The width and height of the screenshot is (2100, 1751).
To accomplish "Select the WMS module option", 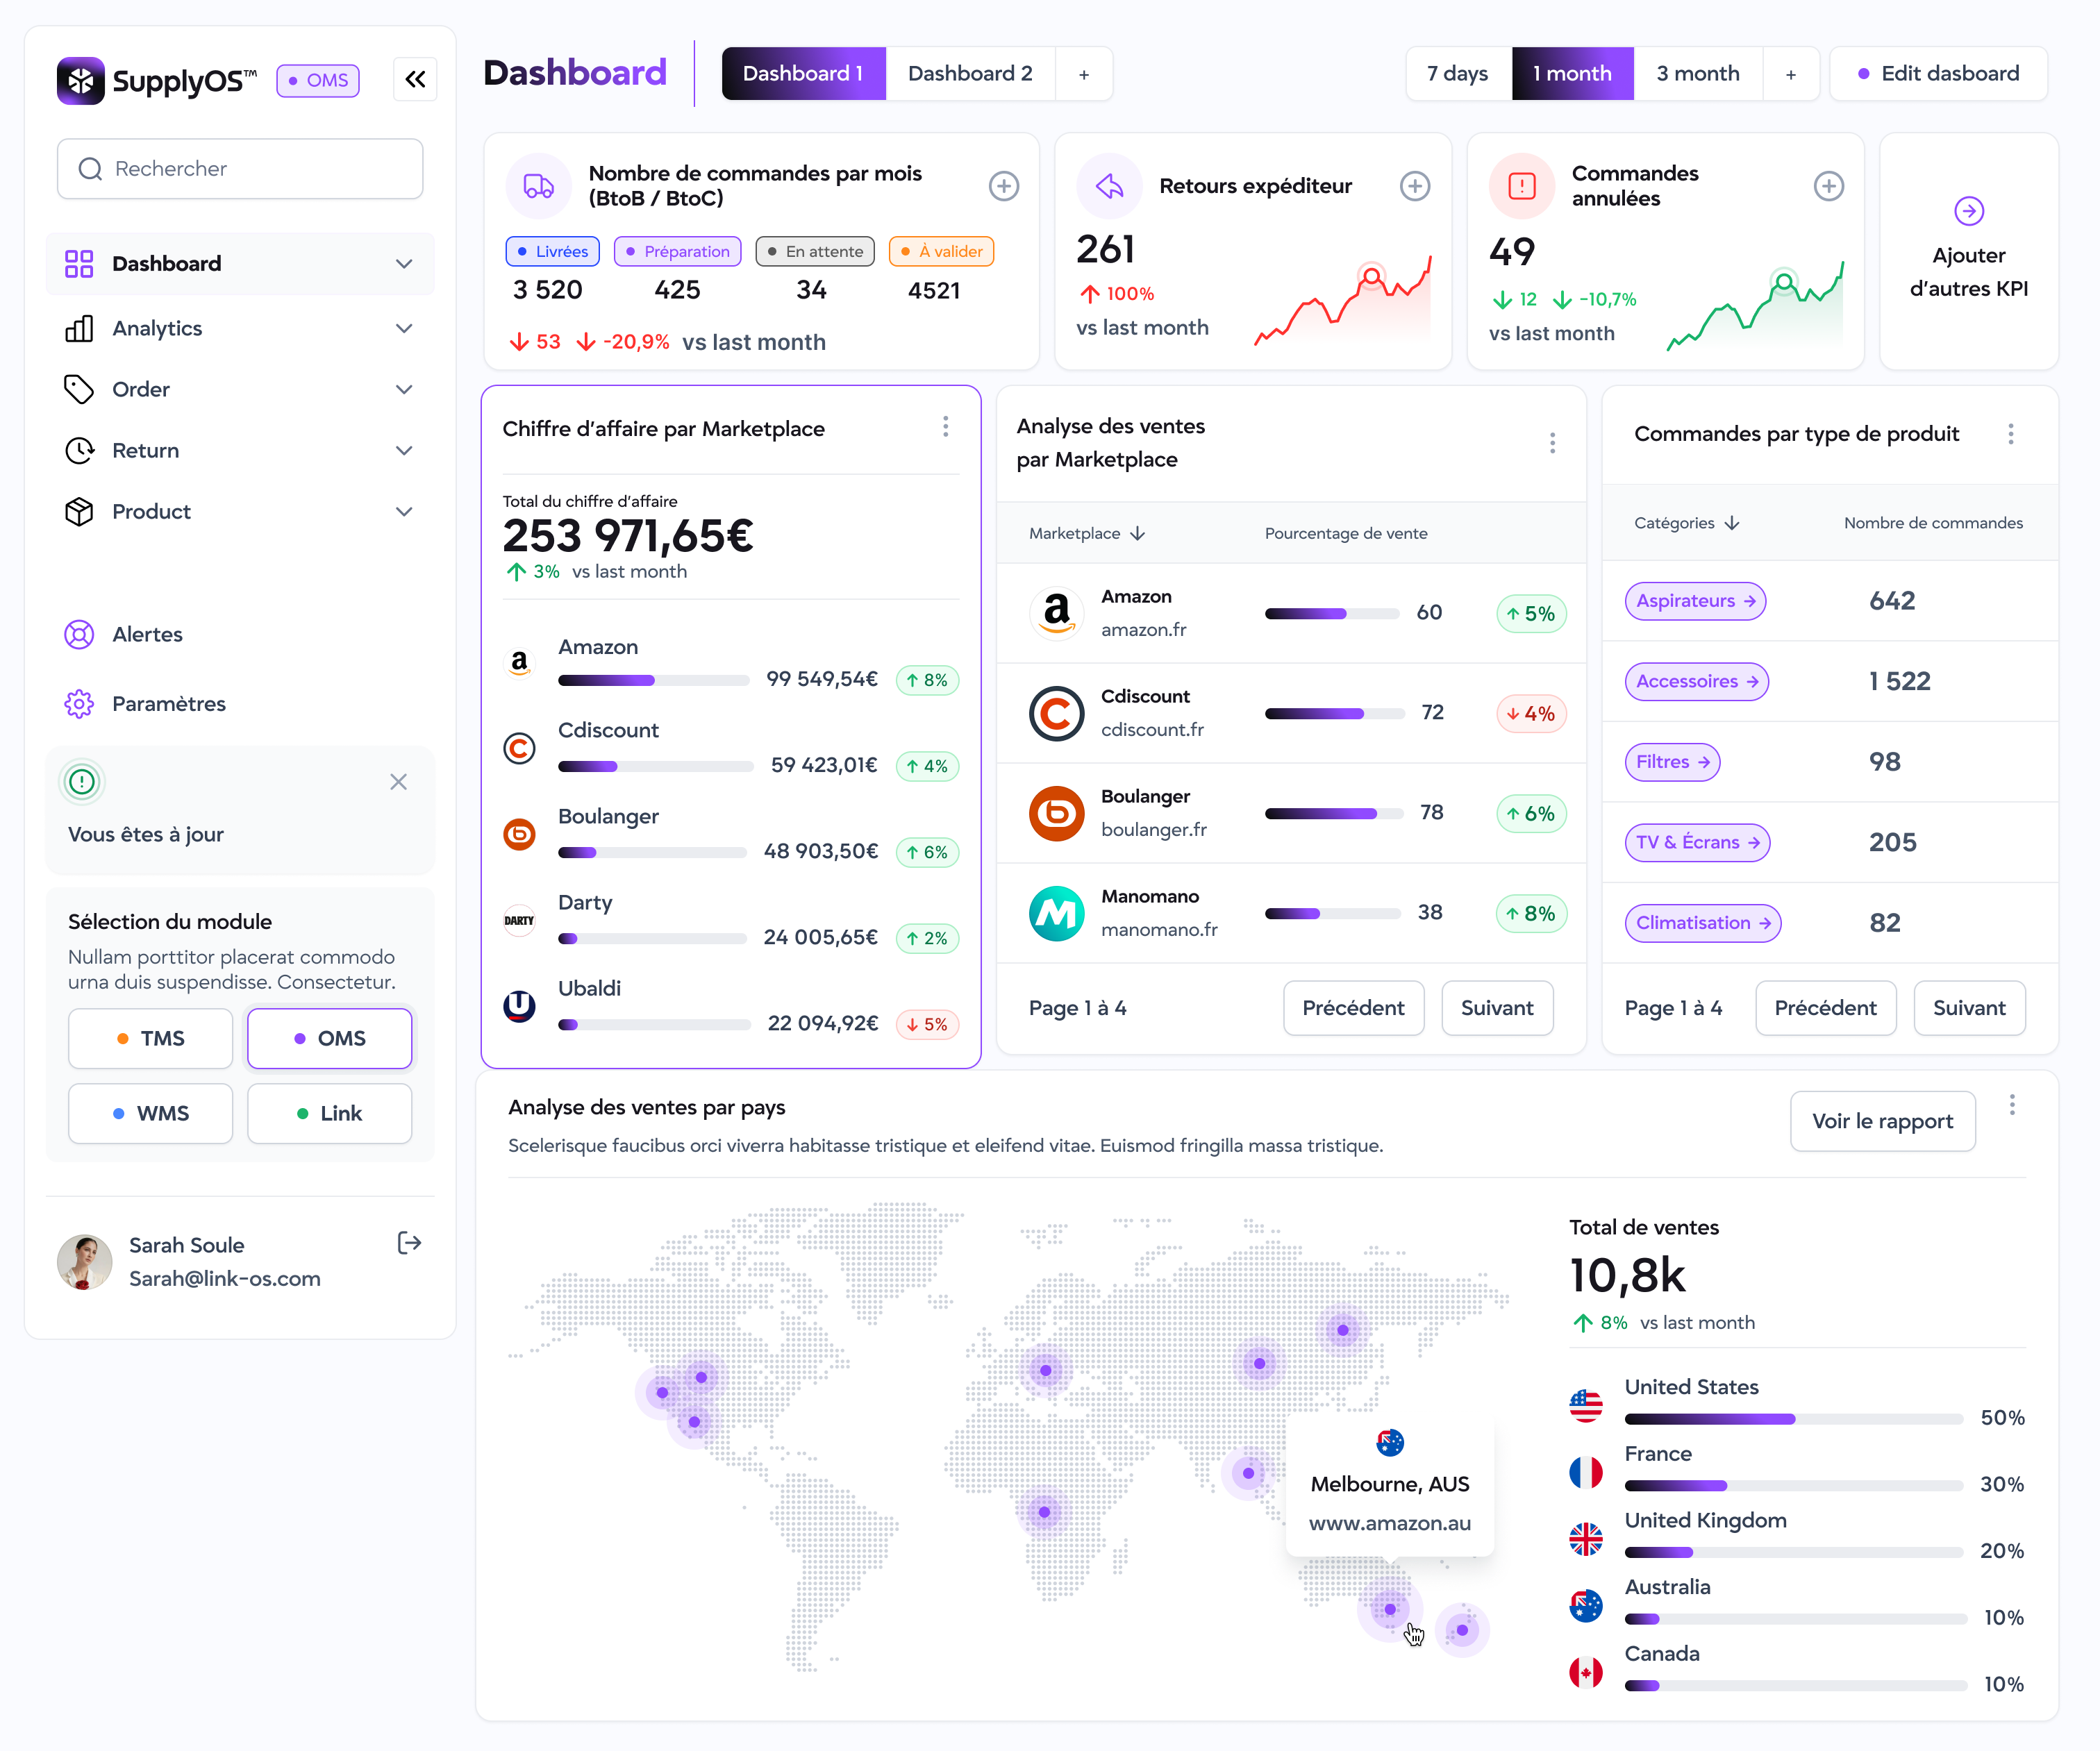I will (151, 1113).
